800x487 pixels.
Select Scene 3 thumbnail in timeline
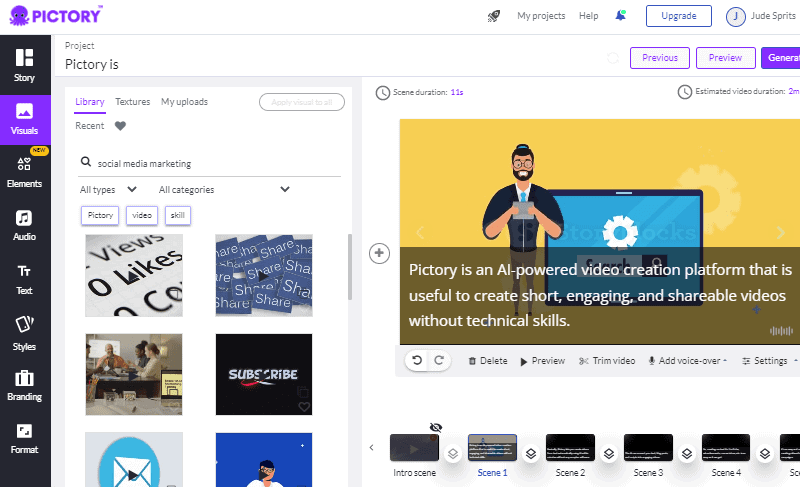tap(648, 448)
